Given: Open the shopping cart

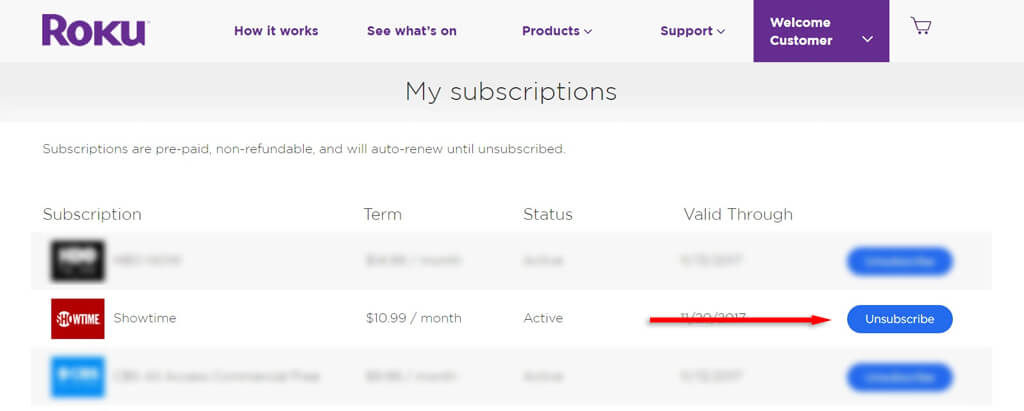Looking at the screenshot, I should (x=921, y=27).
